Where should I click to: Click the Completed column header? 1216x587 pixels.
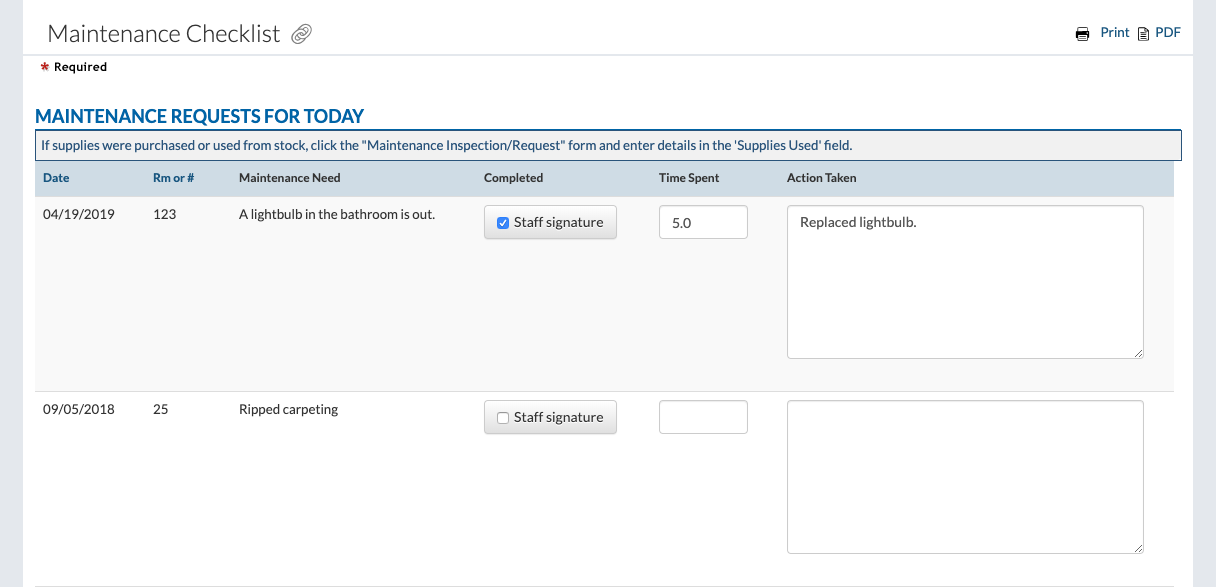[x=513, y=178]
